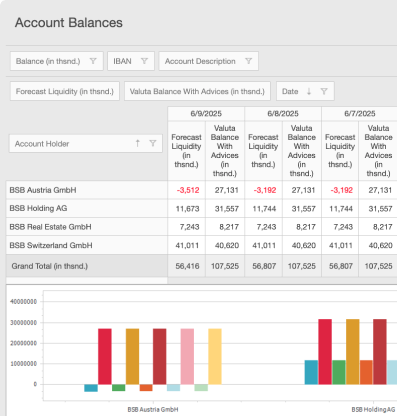This screenshot has width=397, height=416.
Task: Open filter icon on Account Description field
Action: (248, 61)
